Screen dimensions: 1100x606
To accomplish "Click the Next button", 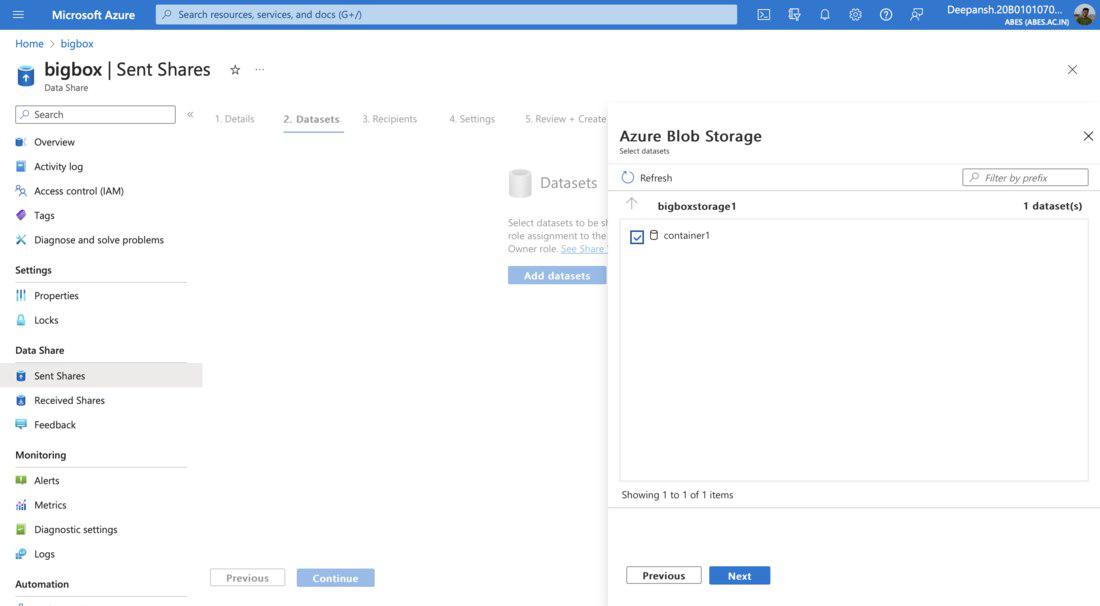I will pos(739,576).
